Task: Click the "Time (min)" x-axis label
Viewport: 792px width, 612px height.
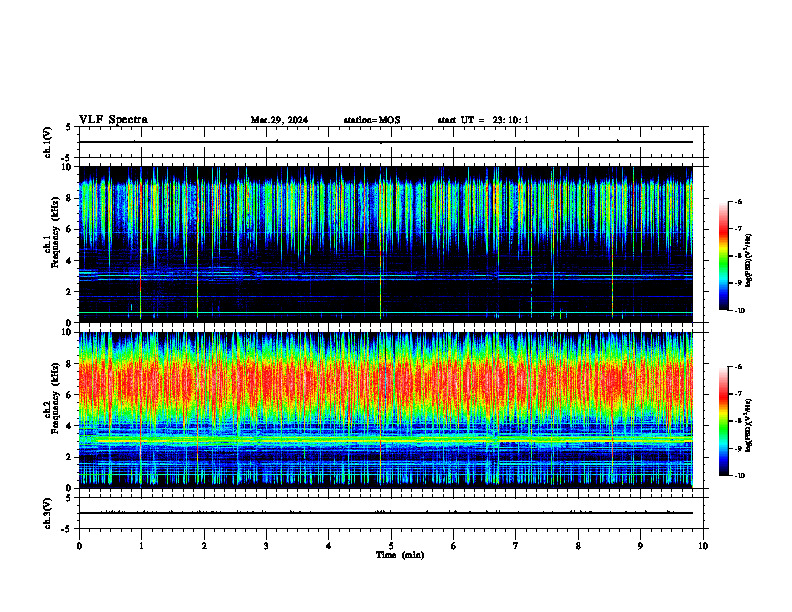Action: [400, 555]
